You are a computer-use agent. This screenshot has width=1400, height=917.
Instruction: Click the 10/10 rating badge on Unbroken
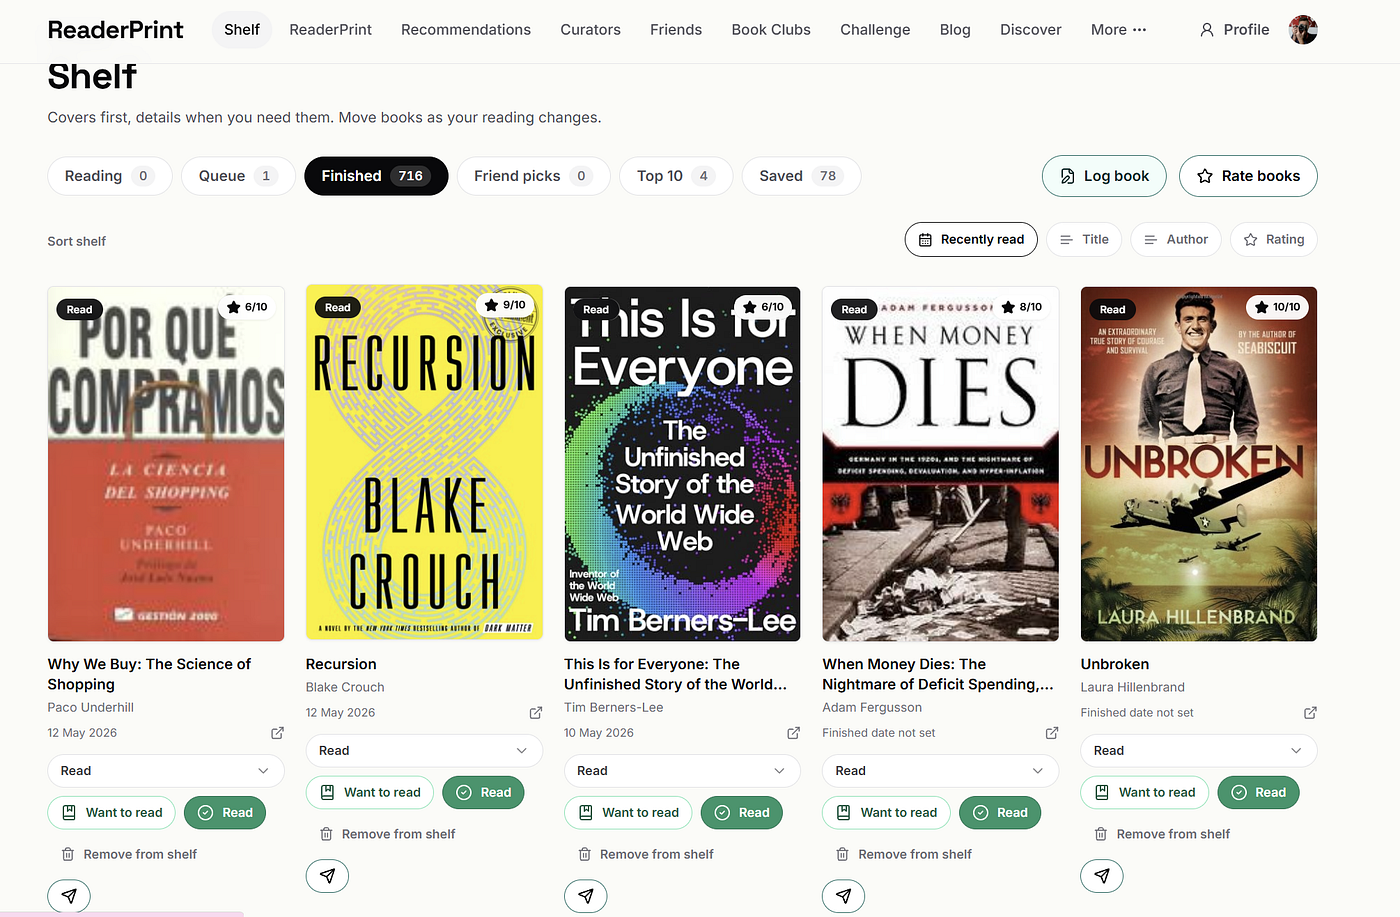tap(1279, 307)
